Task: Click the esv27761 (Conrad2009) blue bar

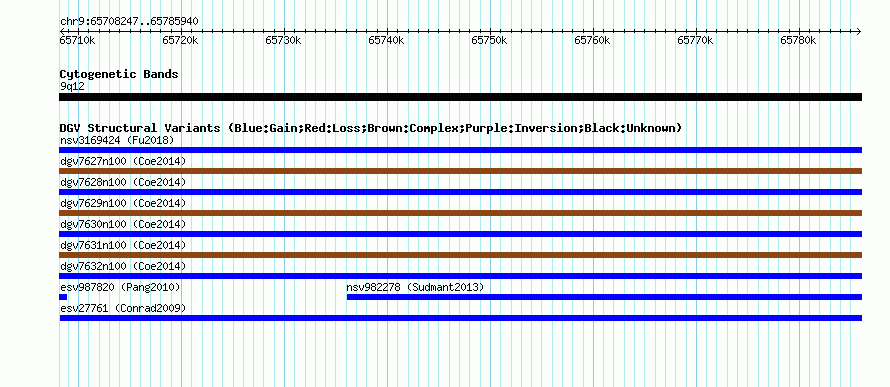Action: [x=460, y=318]
